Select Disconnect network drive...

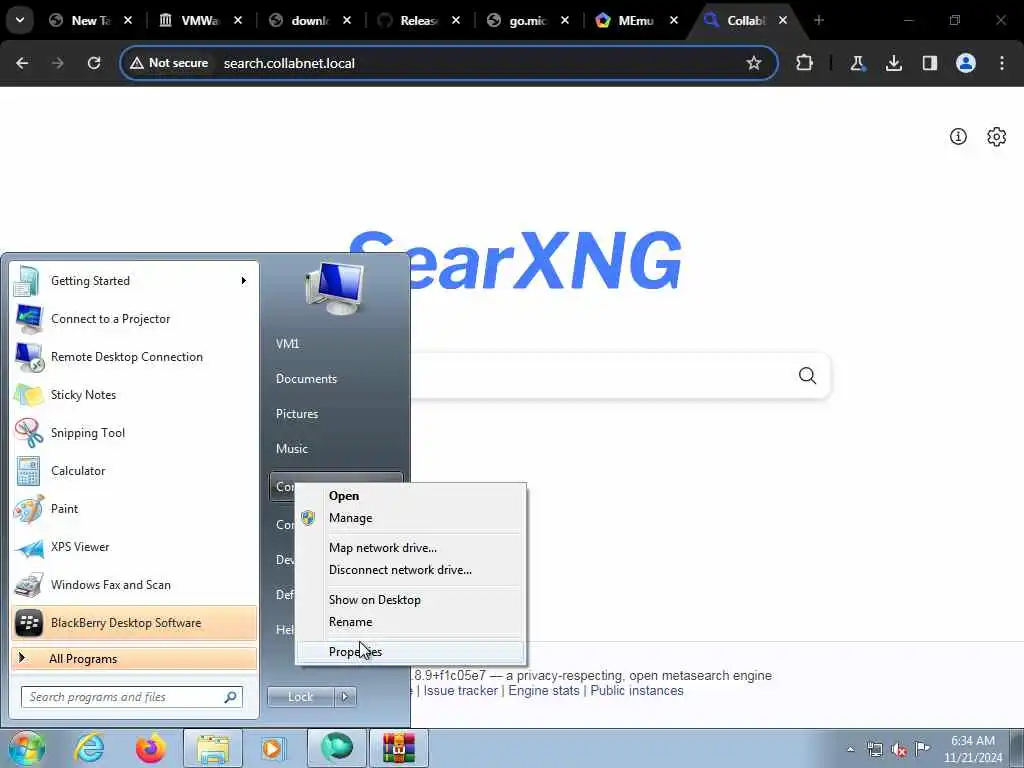point(410,570)
